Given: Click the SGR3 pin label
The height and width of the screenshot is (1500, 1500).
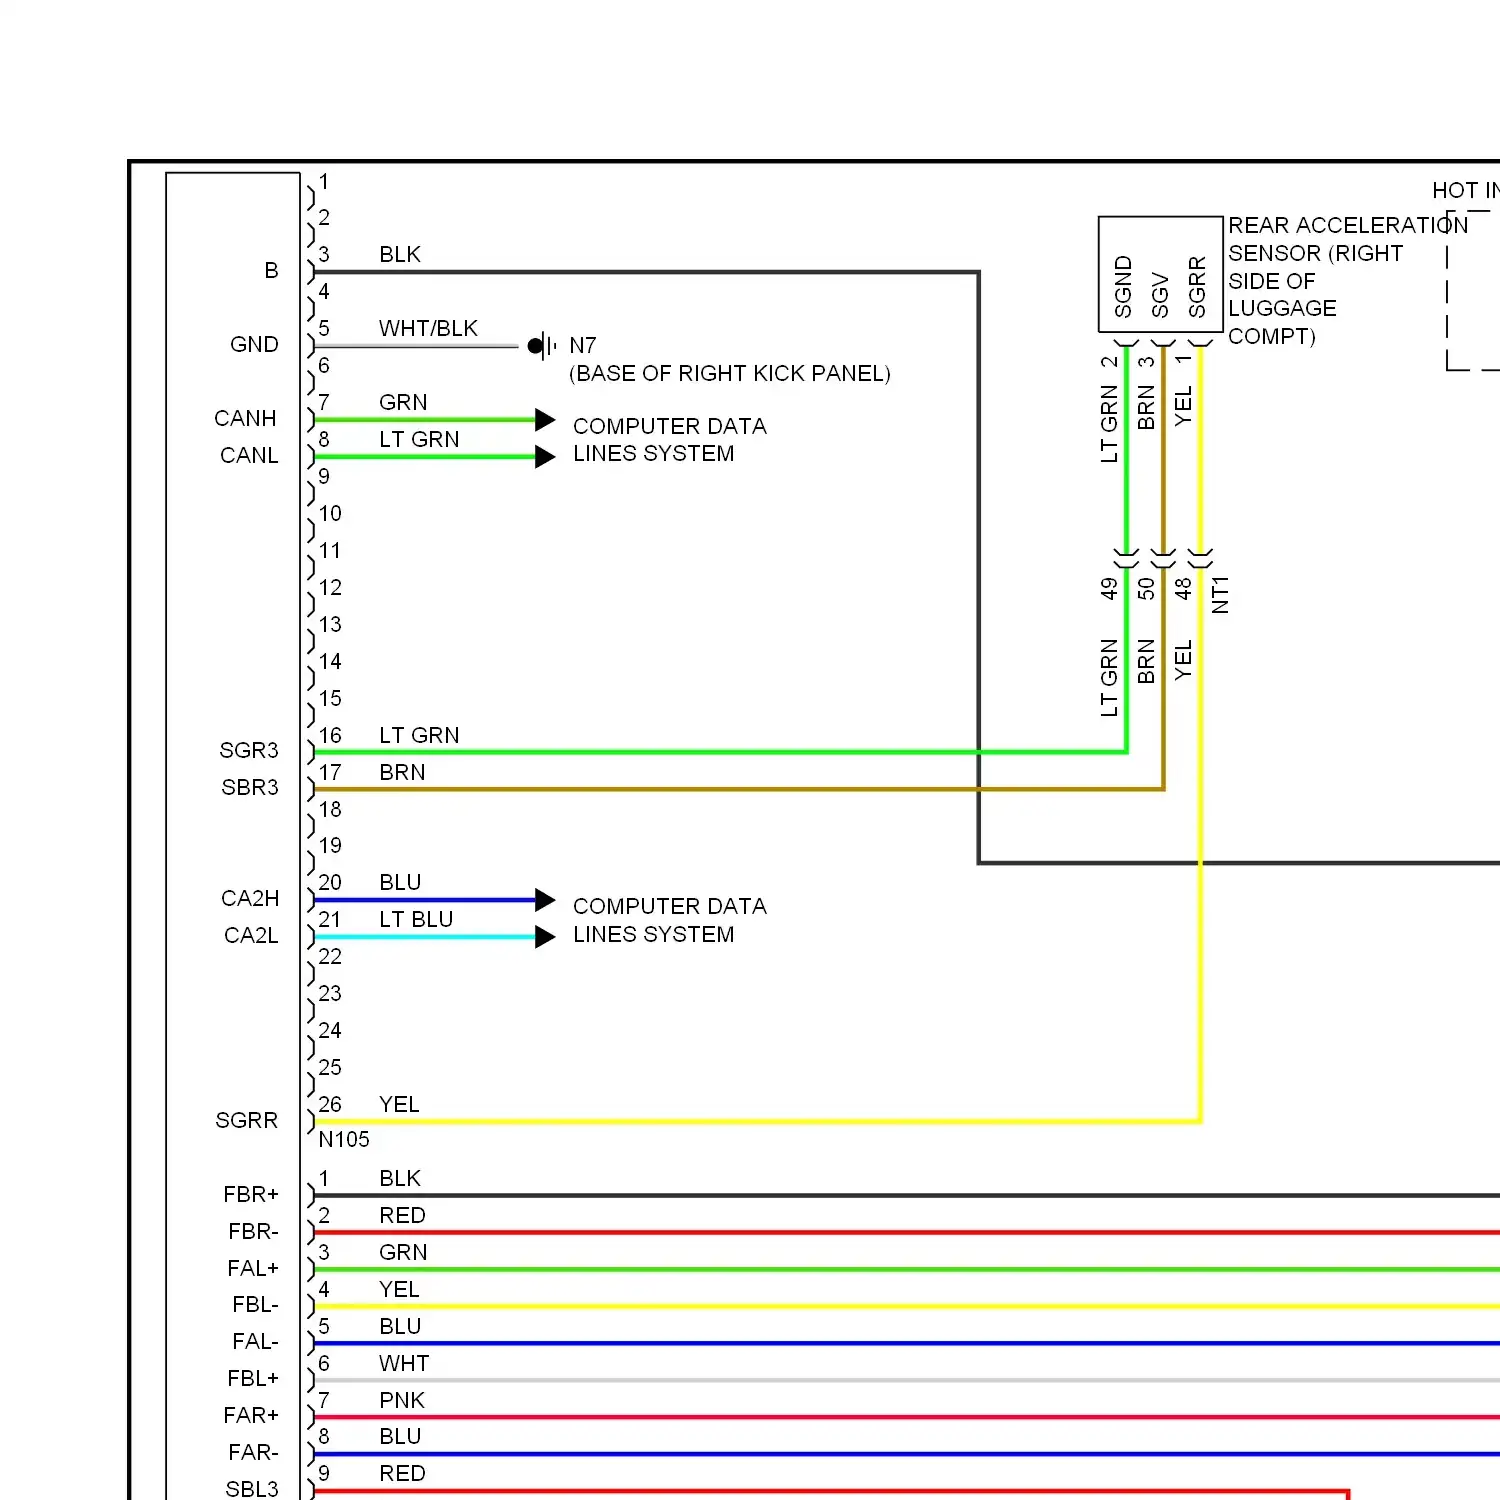Looking at the screenshot, I should pyautogui.click(x=249, y=751).
